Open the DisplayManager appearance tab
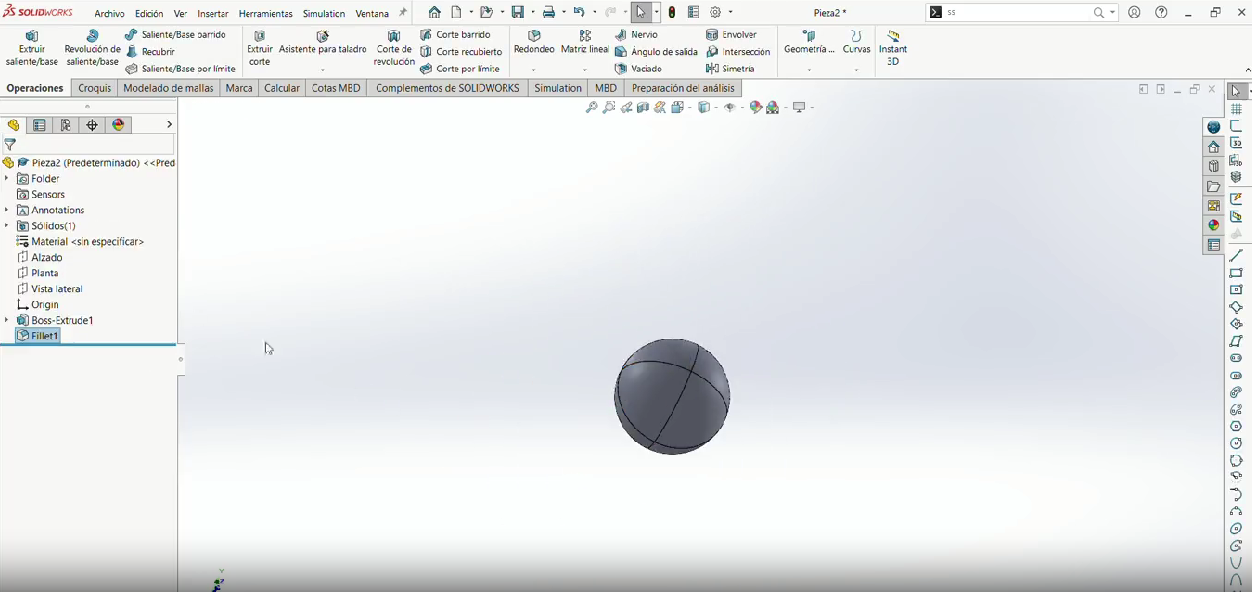Image resolution: width=1252 pixels, height=592 pixels. (x=119, y=125)
